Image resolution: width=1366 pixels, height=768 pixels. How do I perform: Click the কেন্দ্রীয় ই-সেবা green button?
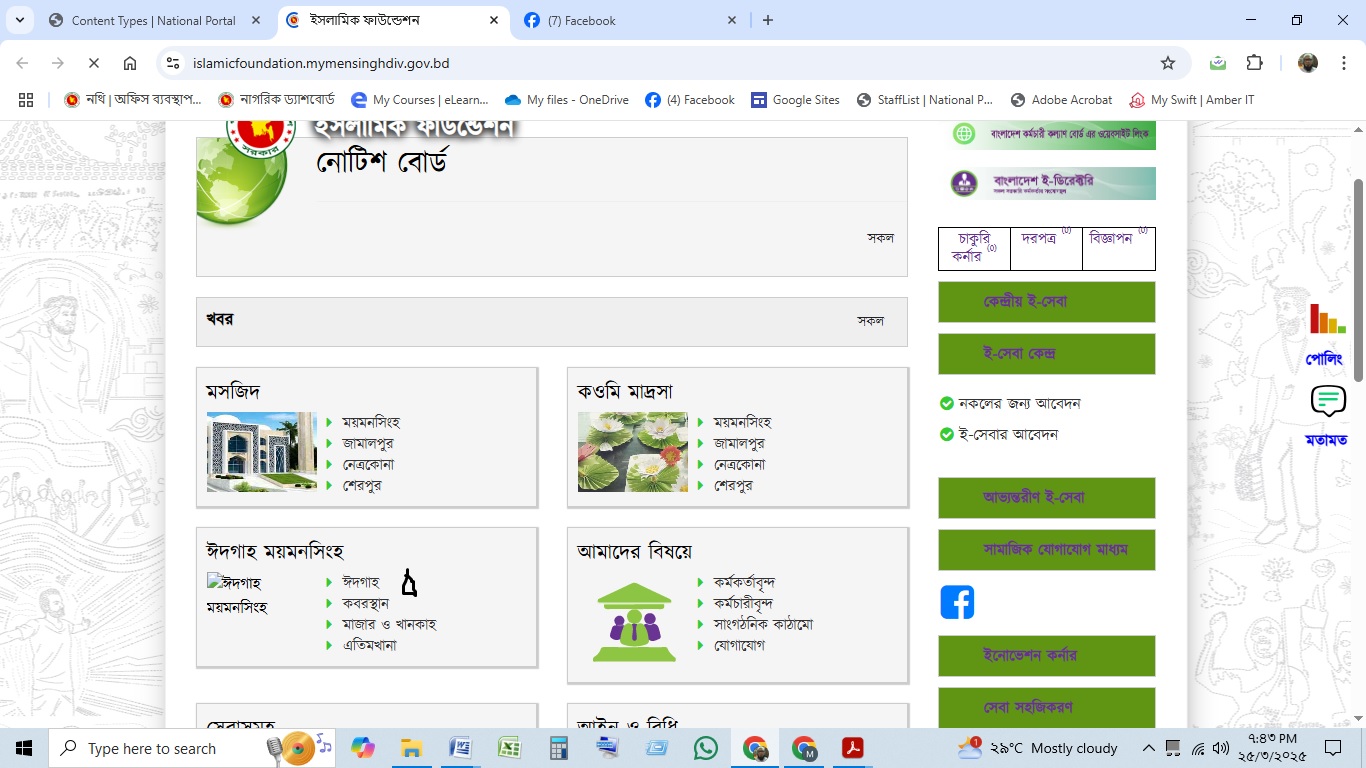(1046, 302)
